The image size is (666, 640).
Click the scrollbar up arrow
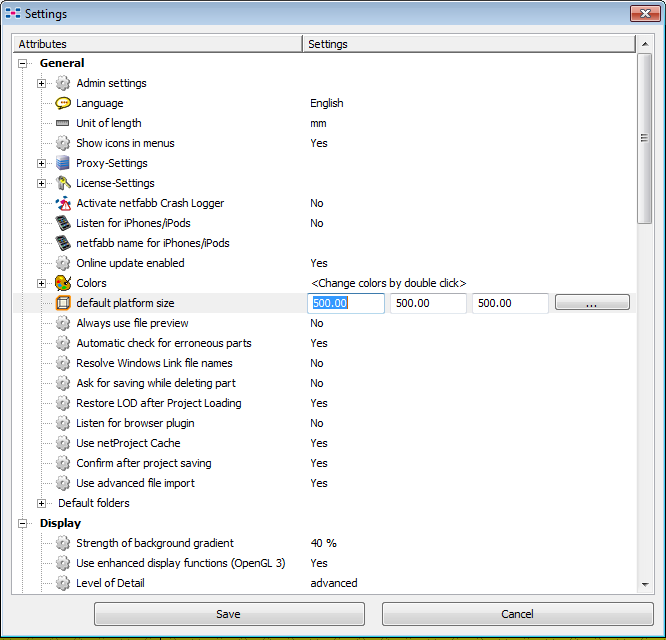[645, 44]
